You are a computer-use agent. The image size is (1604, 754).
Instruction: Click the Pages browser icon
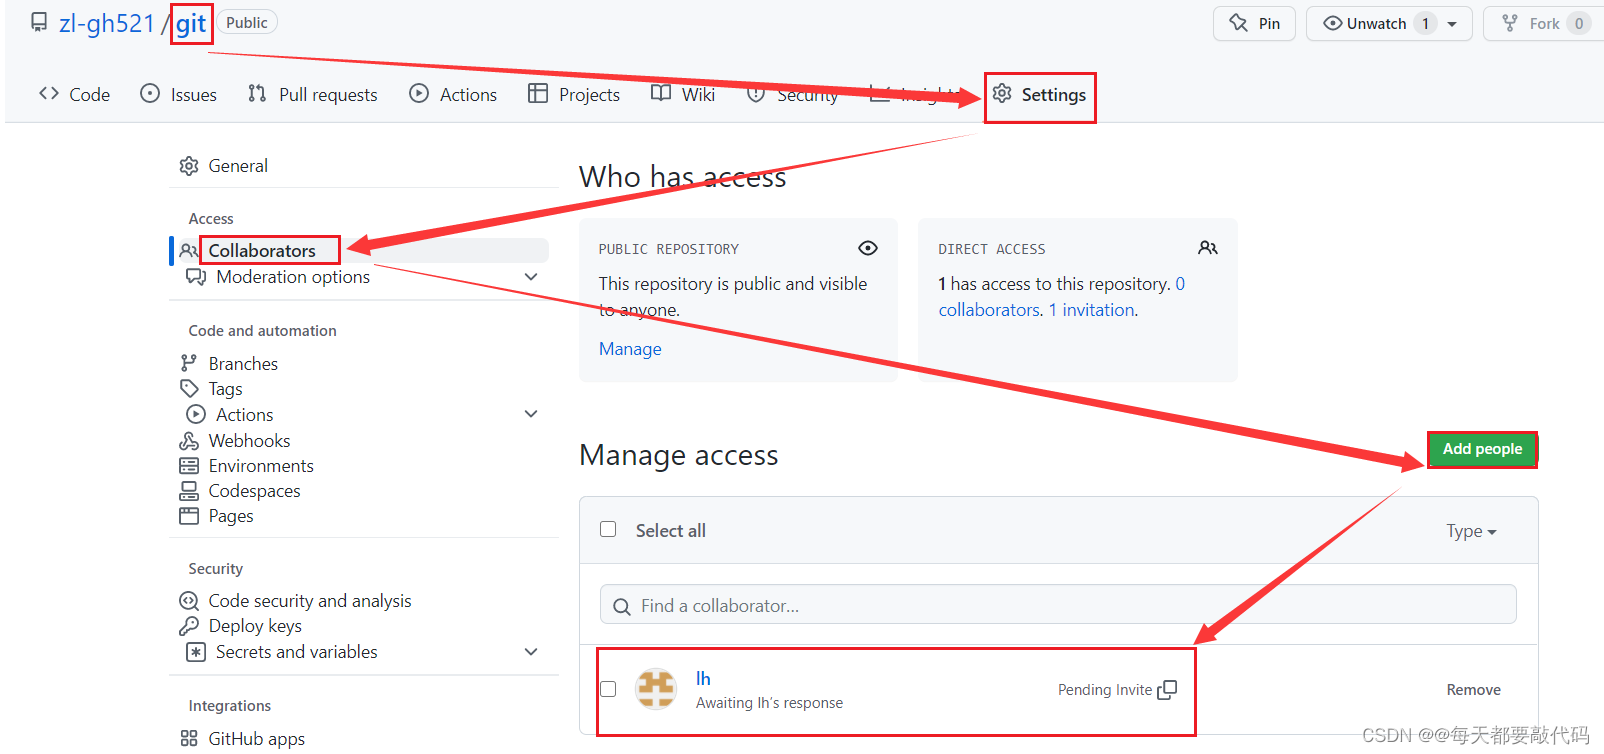click(189, 516)
